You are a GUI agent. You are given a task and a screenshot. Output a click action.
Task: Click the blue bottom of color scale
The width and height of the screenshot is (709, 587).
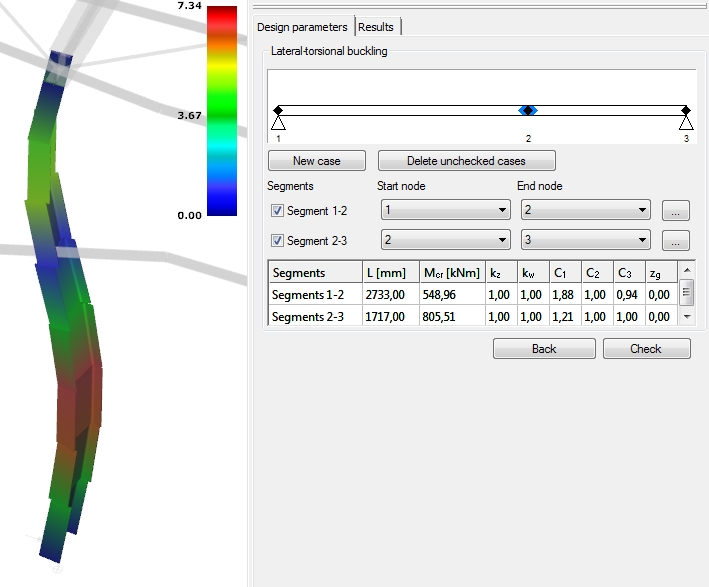click(222, 201)
